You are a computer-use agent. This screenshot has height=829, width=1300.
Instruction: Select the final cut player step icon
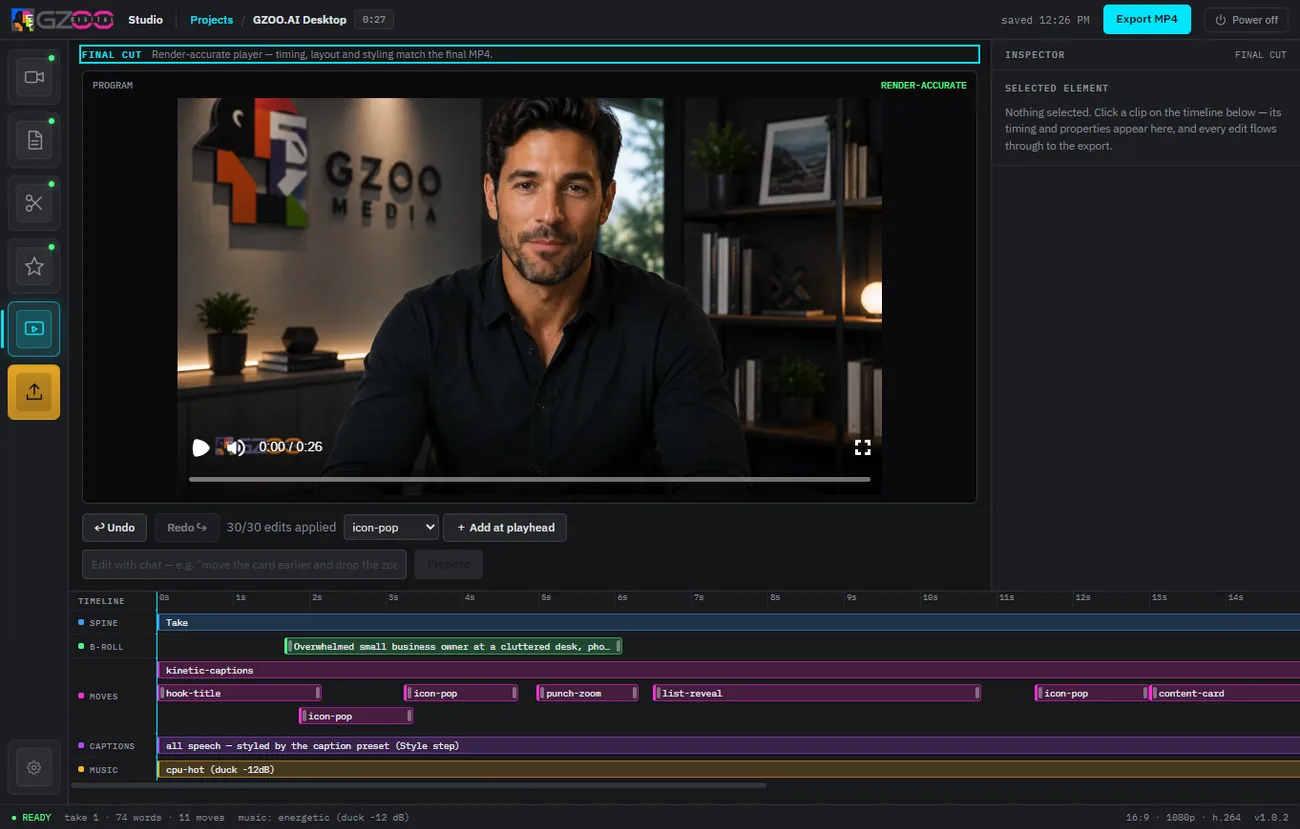[x=34, y=329]
